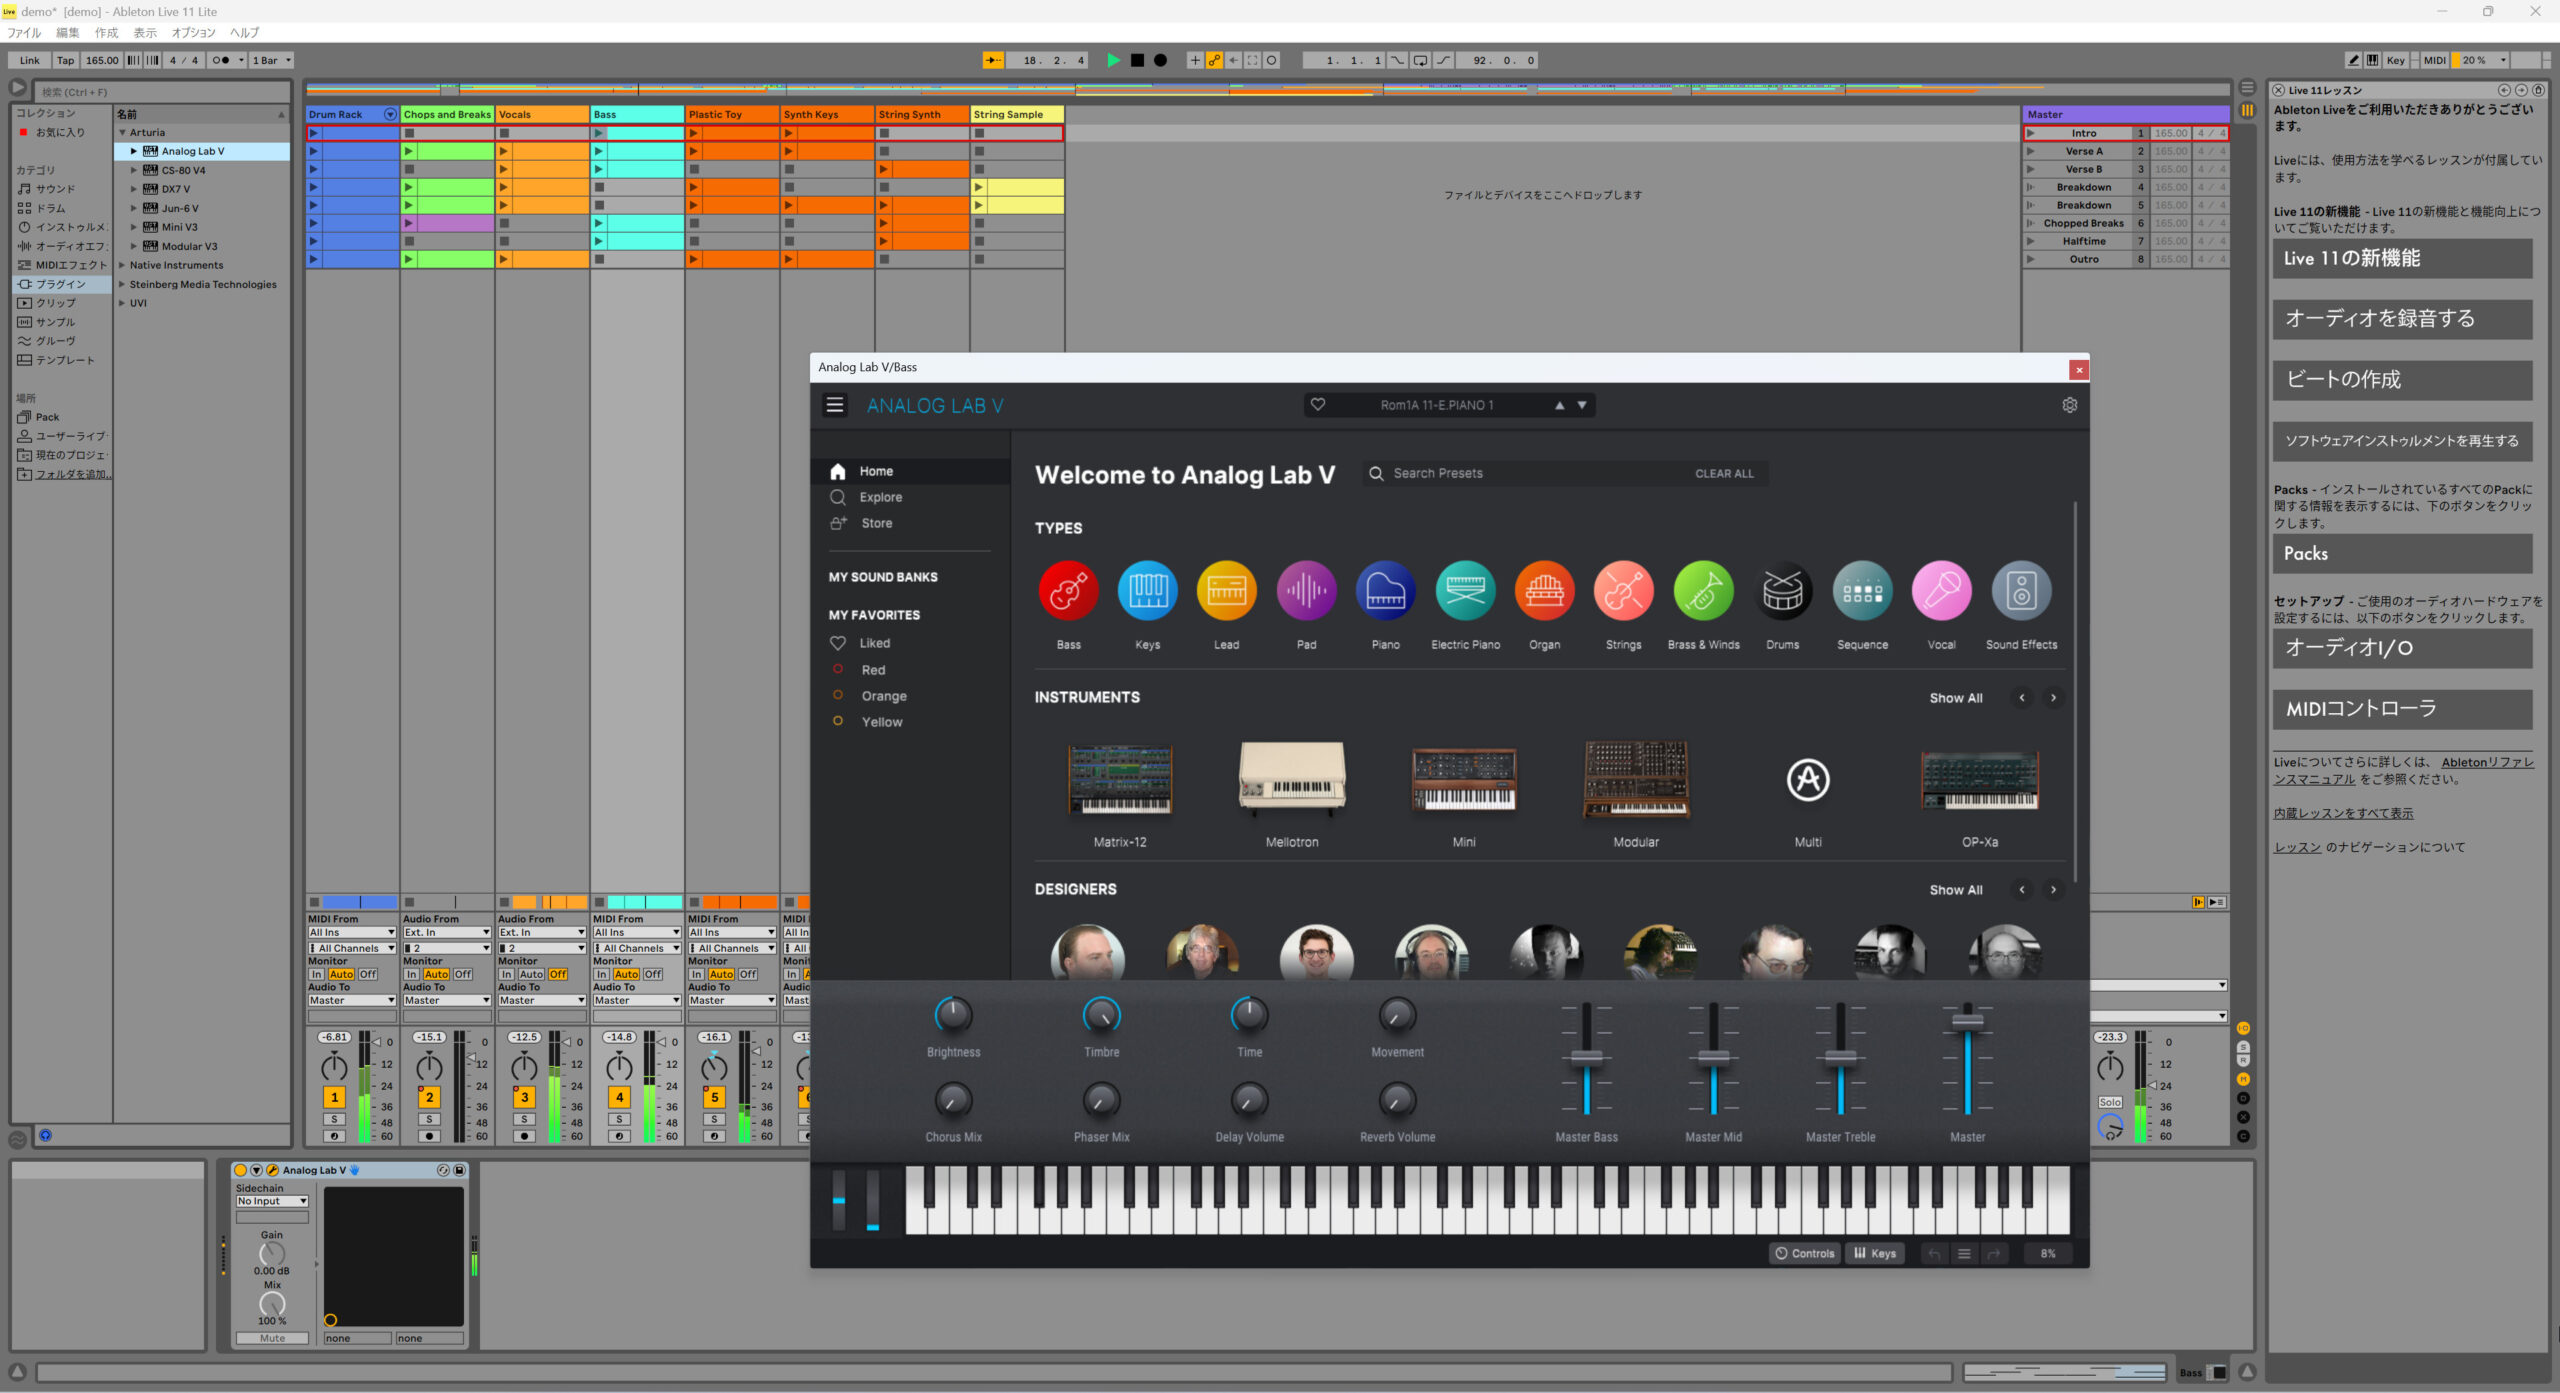Open the 1 Bar quantization dropdown
Screen dimensions: 2560x1393
click(x=271, y=60)
